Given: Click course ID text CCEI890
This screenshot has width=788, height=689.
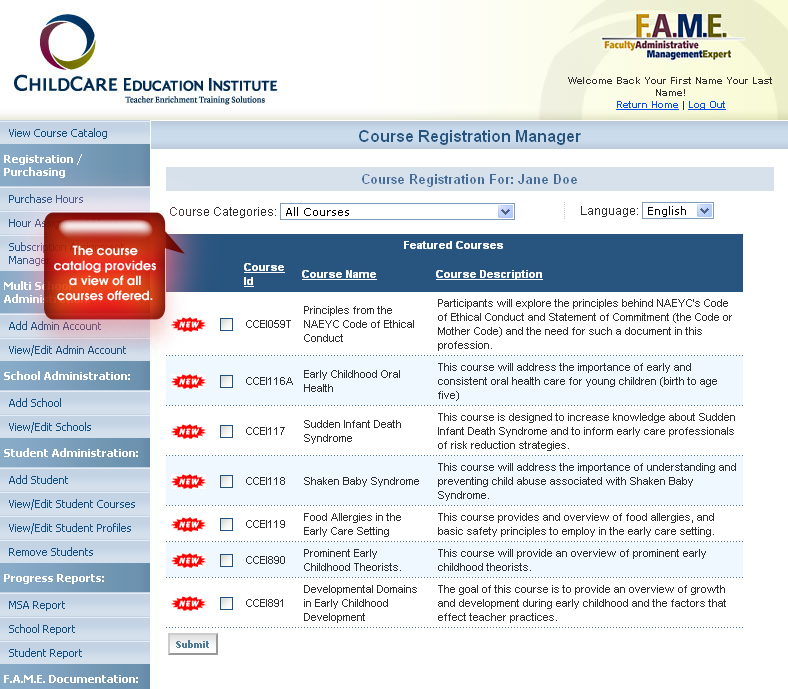Looking at the screenshot, I should tap(265, 560).
